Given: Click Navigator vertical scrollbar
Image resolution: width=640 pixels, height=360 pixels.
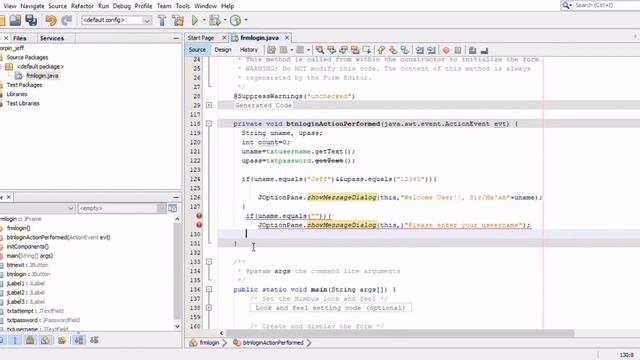Looking at the screenshot, I should click(177, 272).
